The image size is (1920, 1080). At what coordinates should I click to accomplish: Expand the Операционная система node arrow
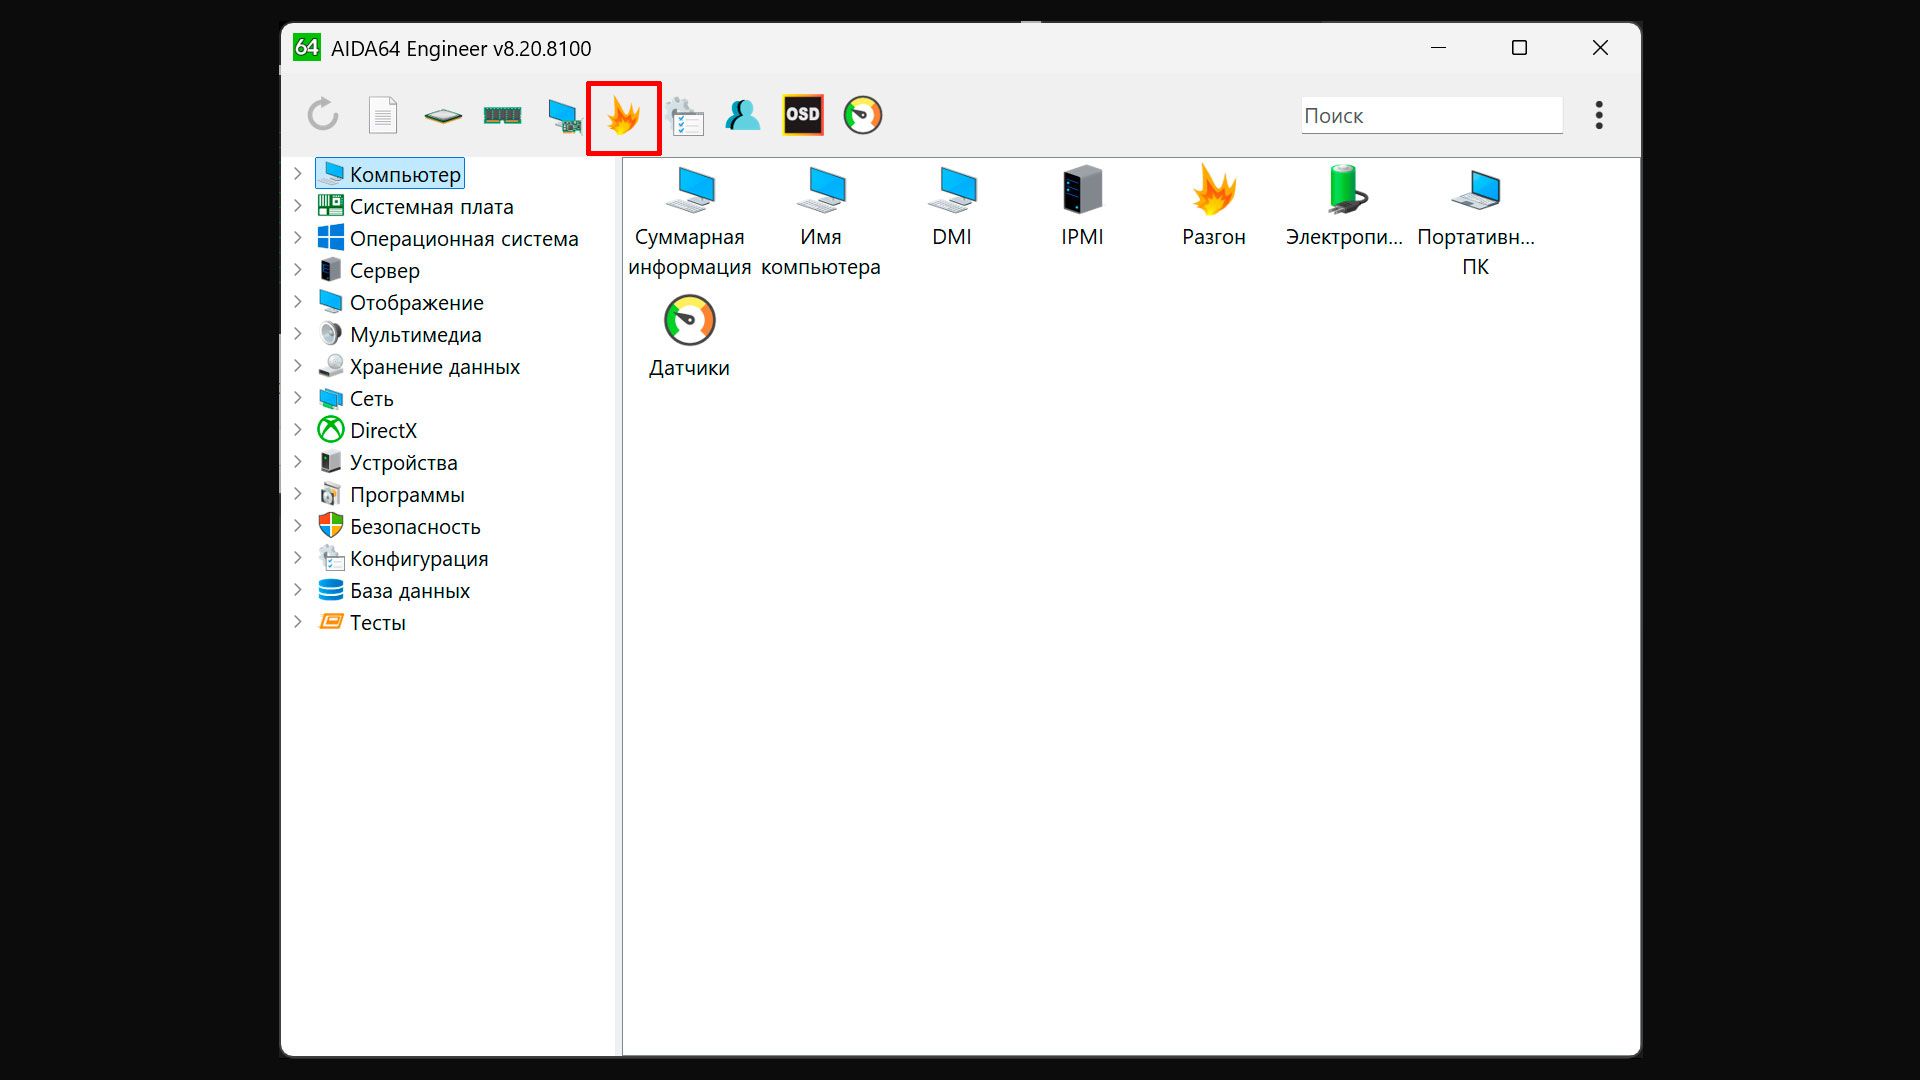pyautogui.click(x=298, y=238)
